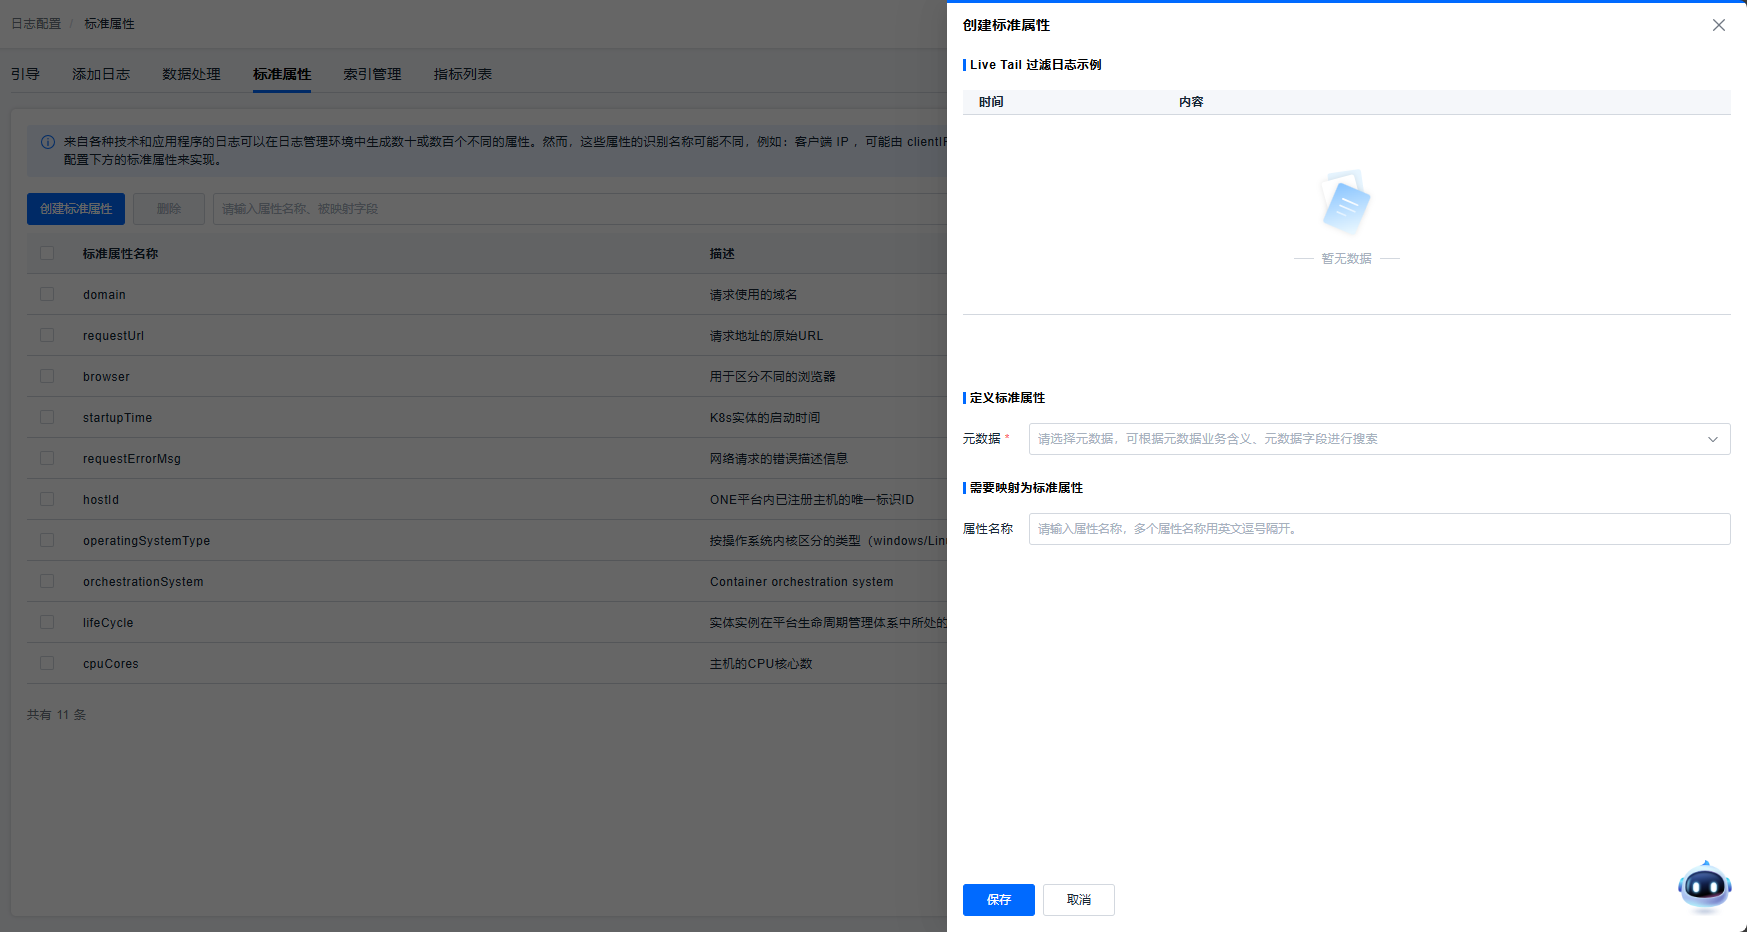Viewport: 1747px width, 932px height.
Task: Open the 元数据 dropdown selector
Action: [1370, 439]
